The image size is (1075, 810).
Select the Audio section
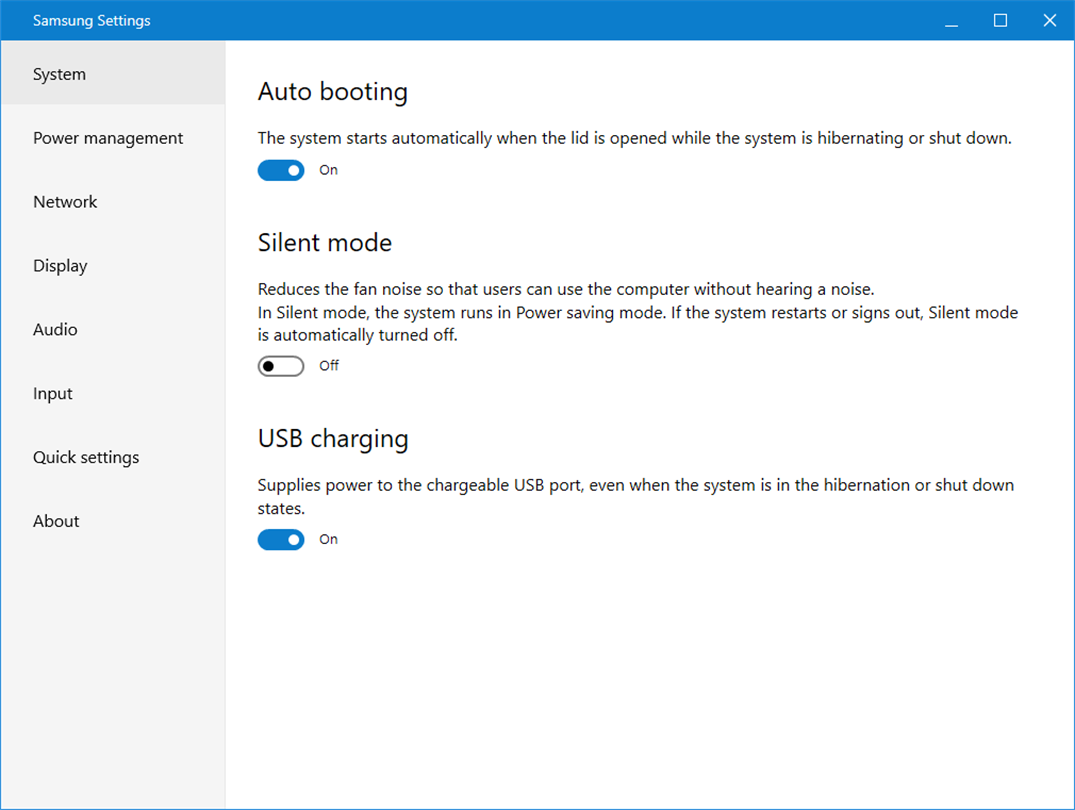click(x=55, y=330)
